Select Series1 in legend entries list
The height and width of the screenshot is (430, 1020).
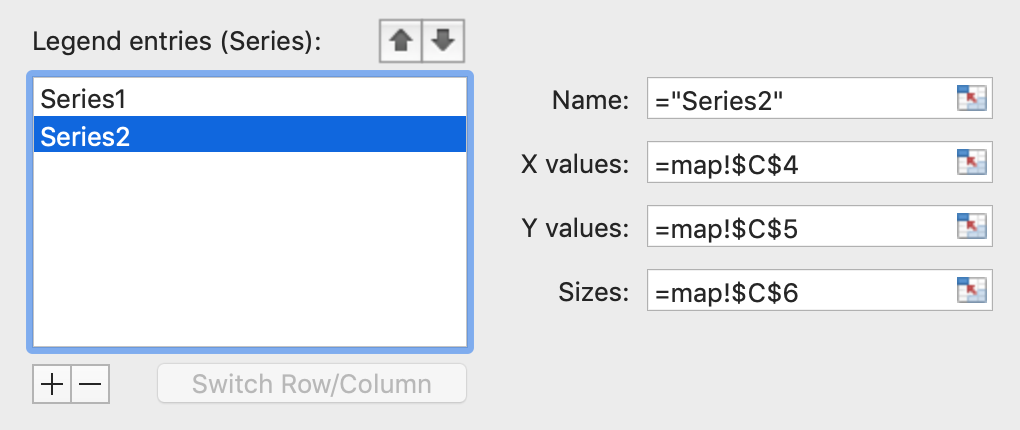[x=250, y=99]
